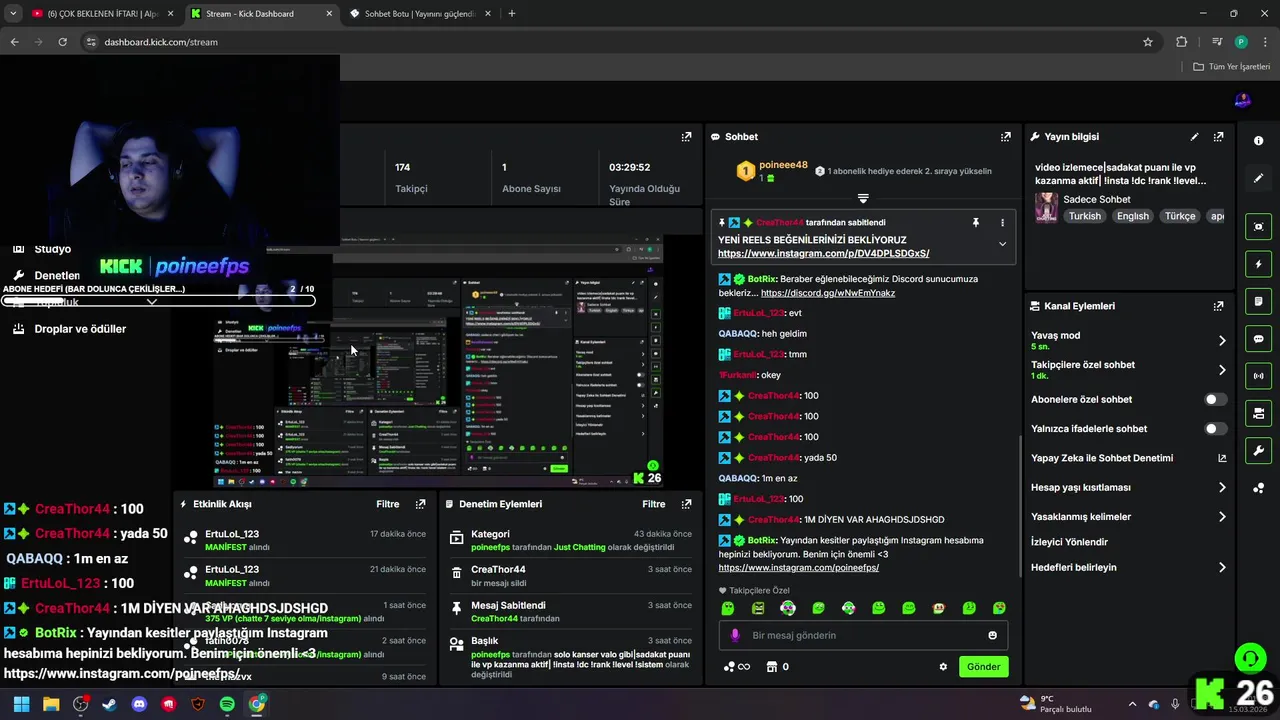This screenshot has height=720, width=1280.
Task: Open Discord from the taskbar
Action: [139, 704]
